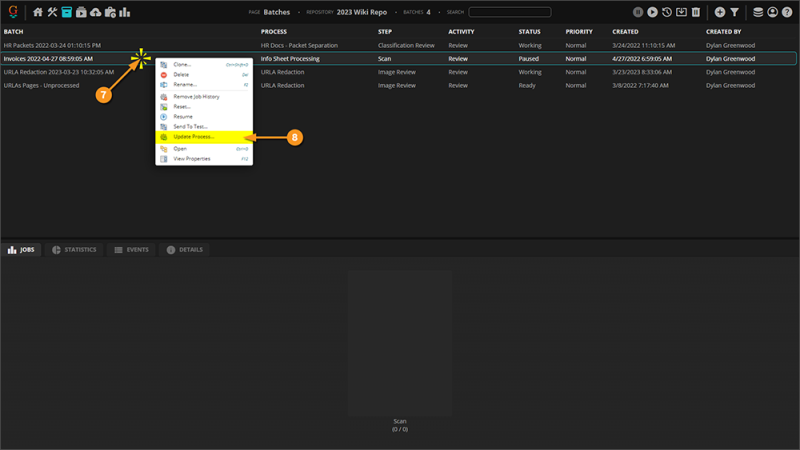Switch to the Statistics tab

74,249
